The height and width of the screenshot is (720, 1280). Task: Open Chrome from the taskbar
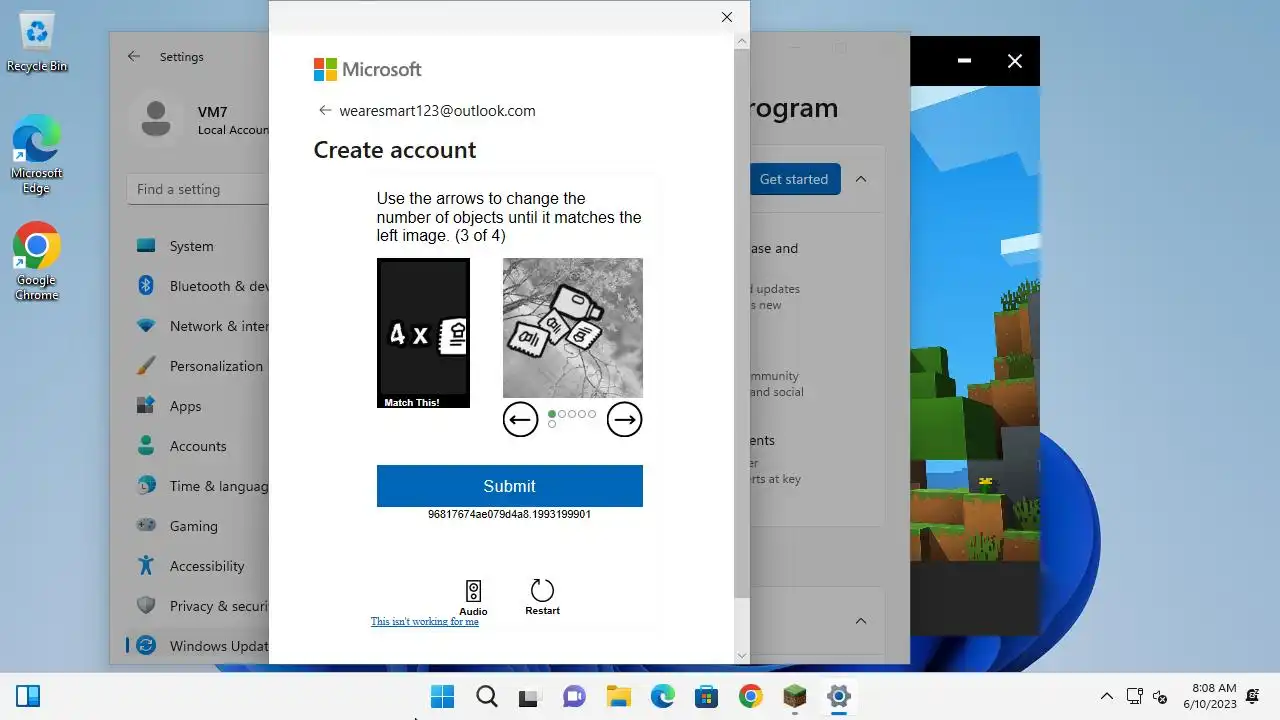pyautogui.click(x=751, y=696)
